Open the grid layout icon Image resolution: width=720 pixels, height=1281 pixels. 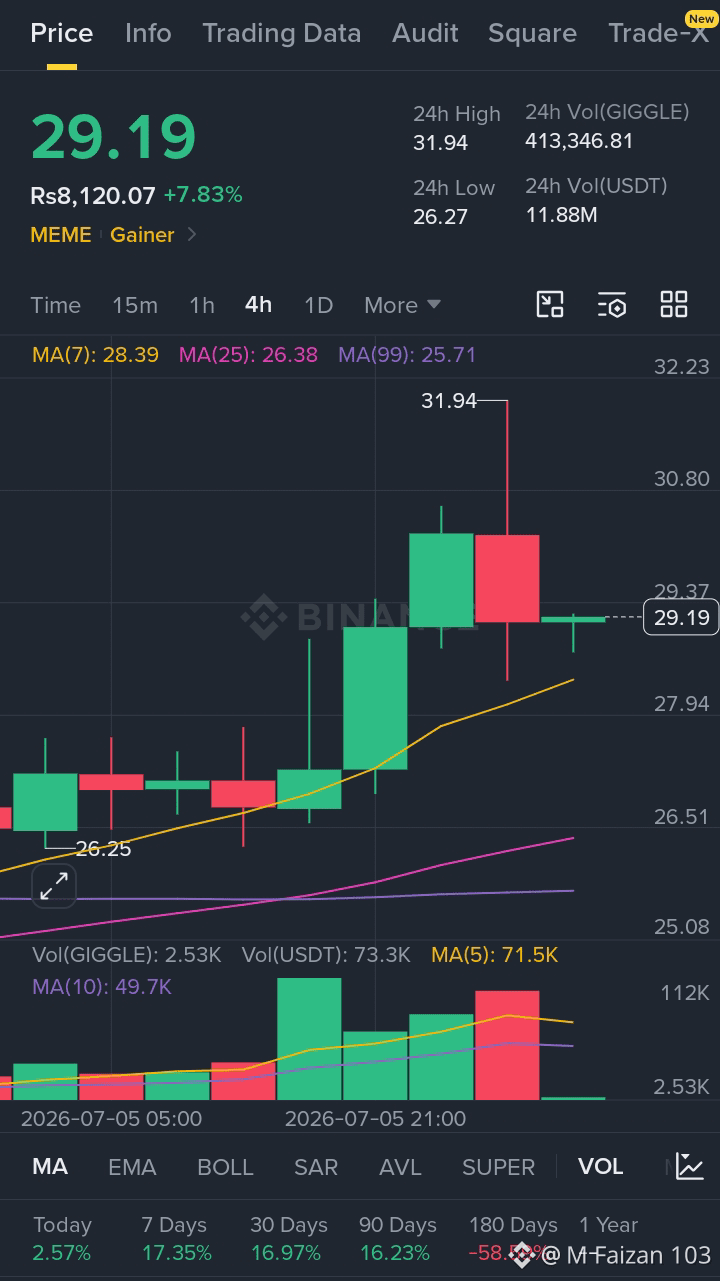coord(674,305)
